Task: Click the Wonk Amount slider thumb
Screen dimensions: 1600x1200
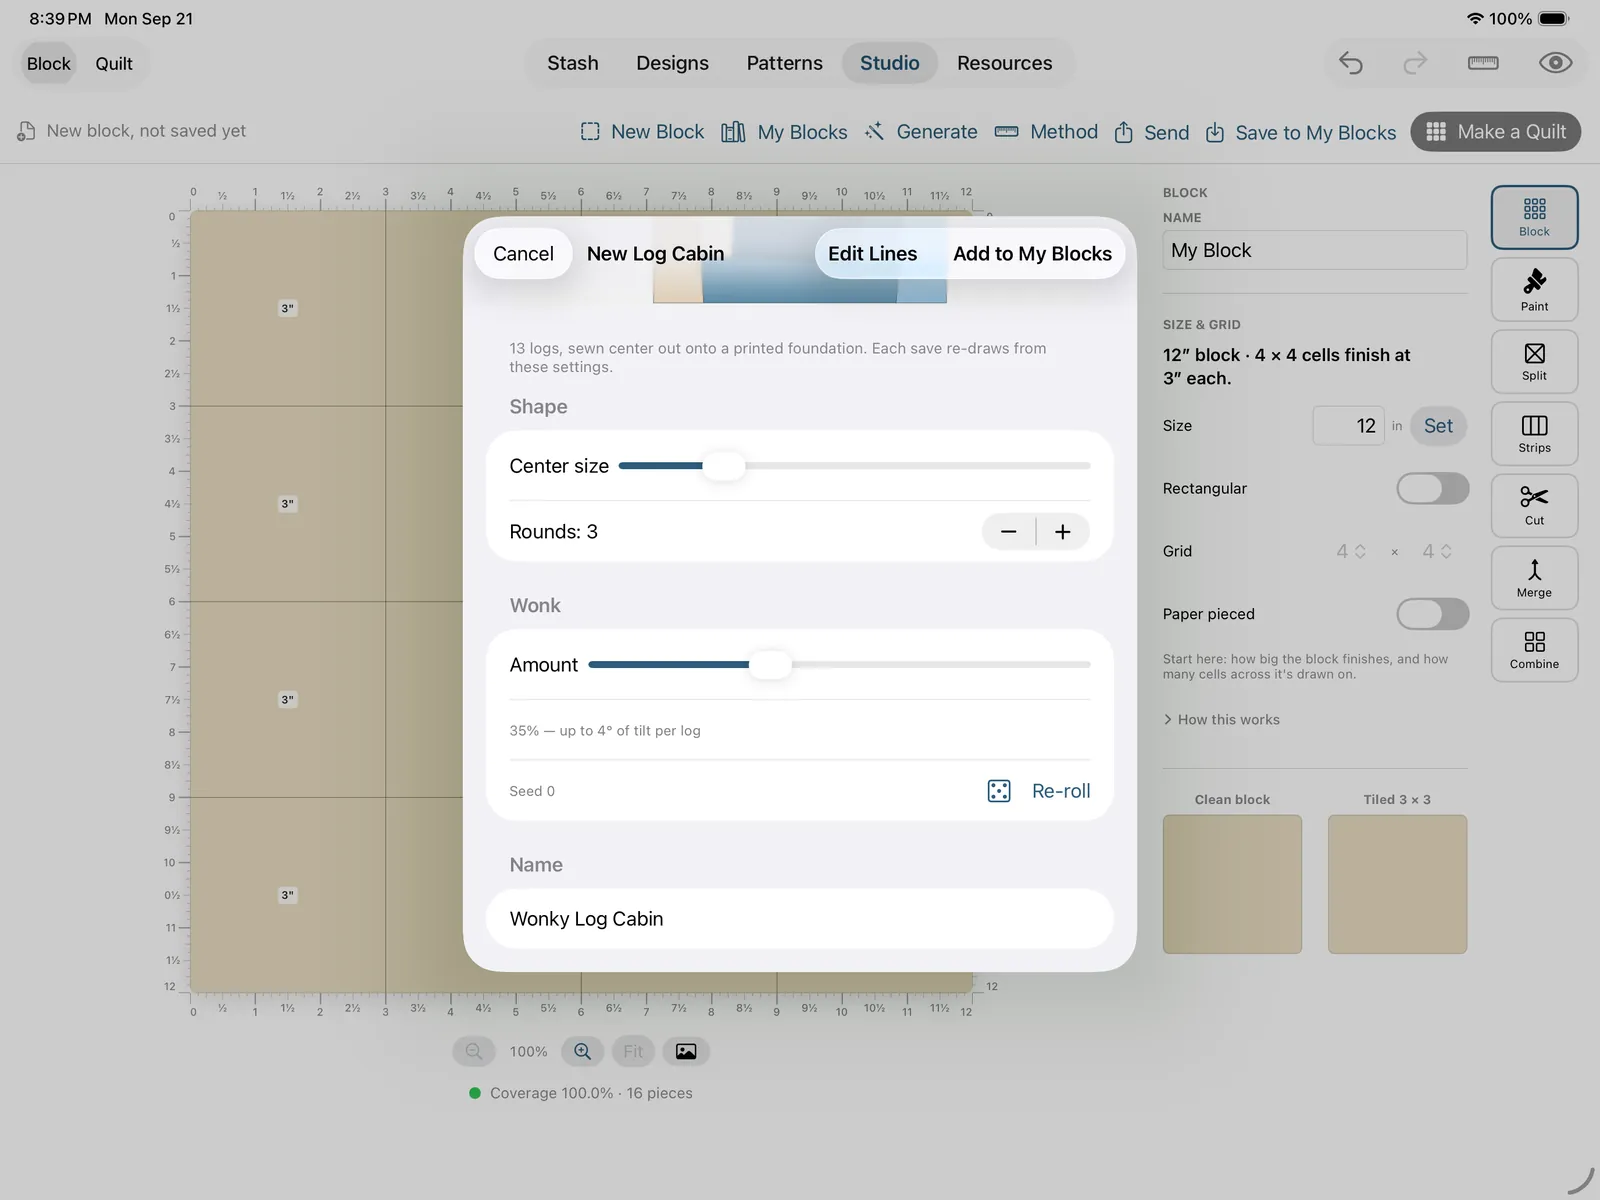Action: (770, 665)
